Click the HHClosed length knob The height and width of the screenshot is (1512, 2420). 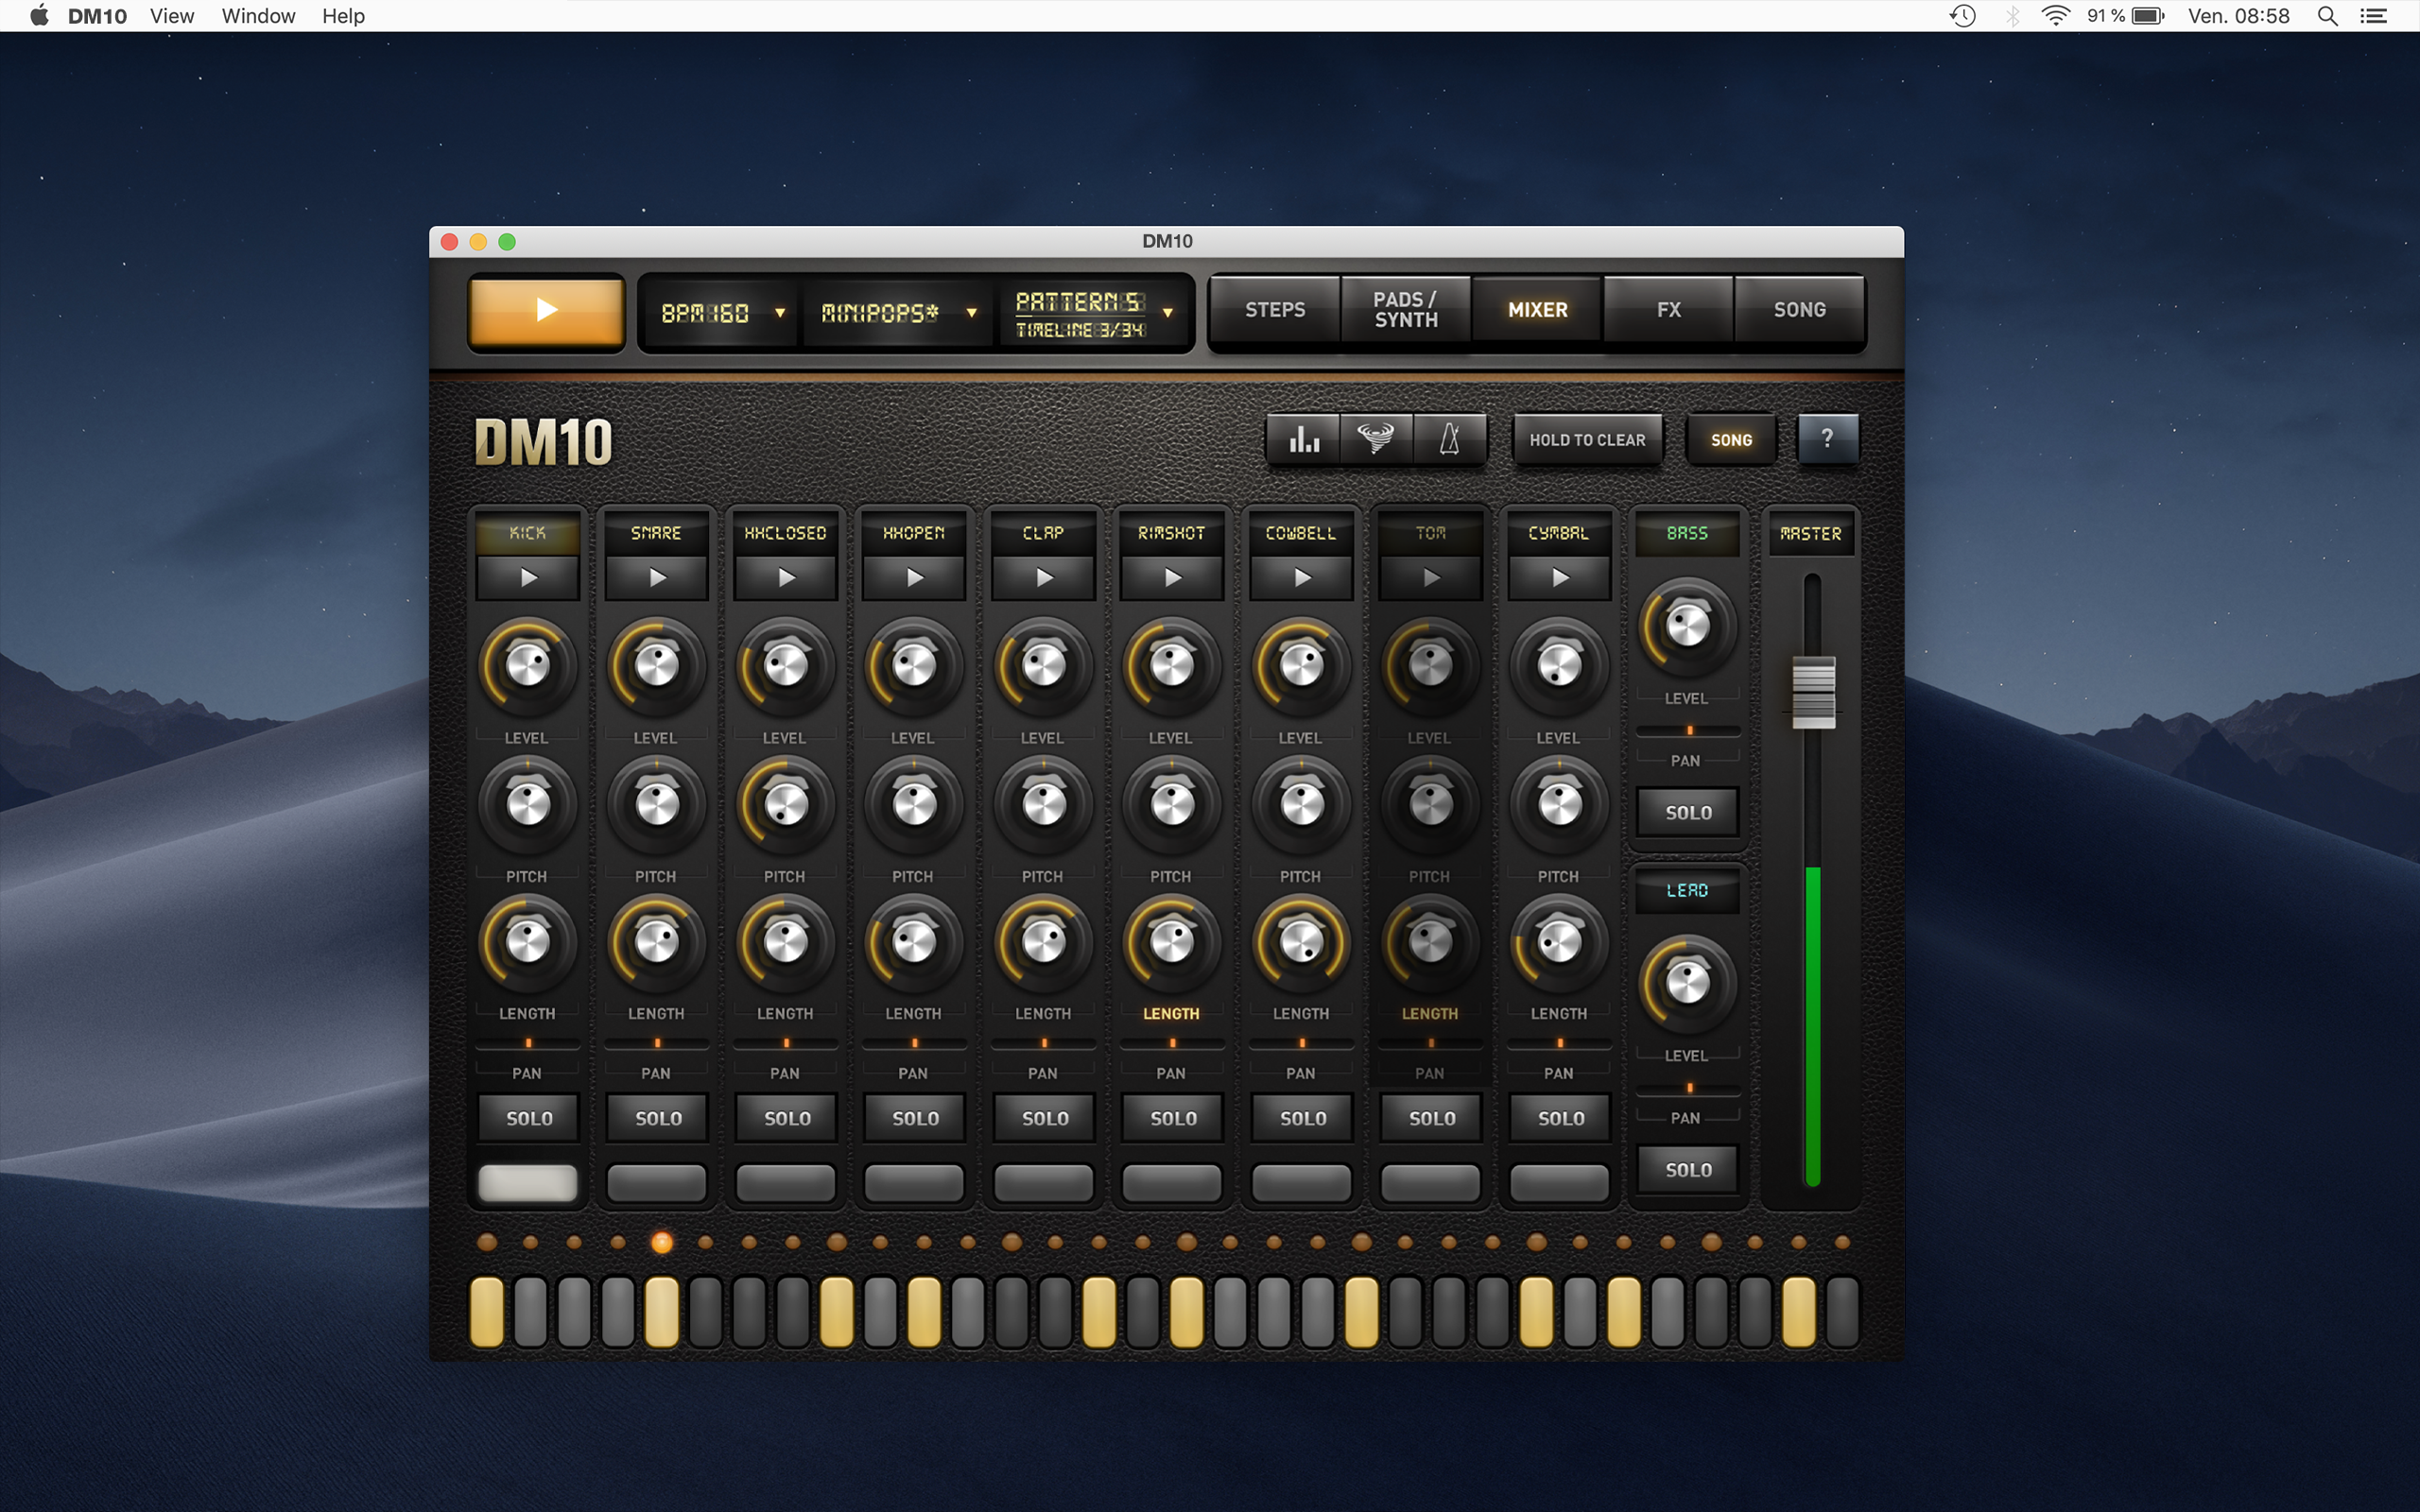785,941
